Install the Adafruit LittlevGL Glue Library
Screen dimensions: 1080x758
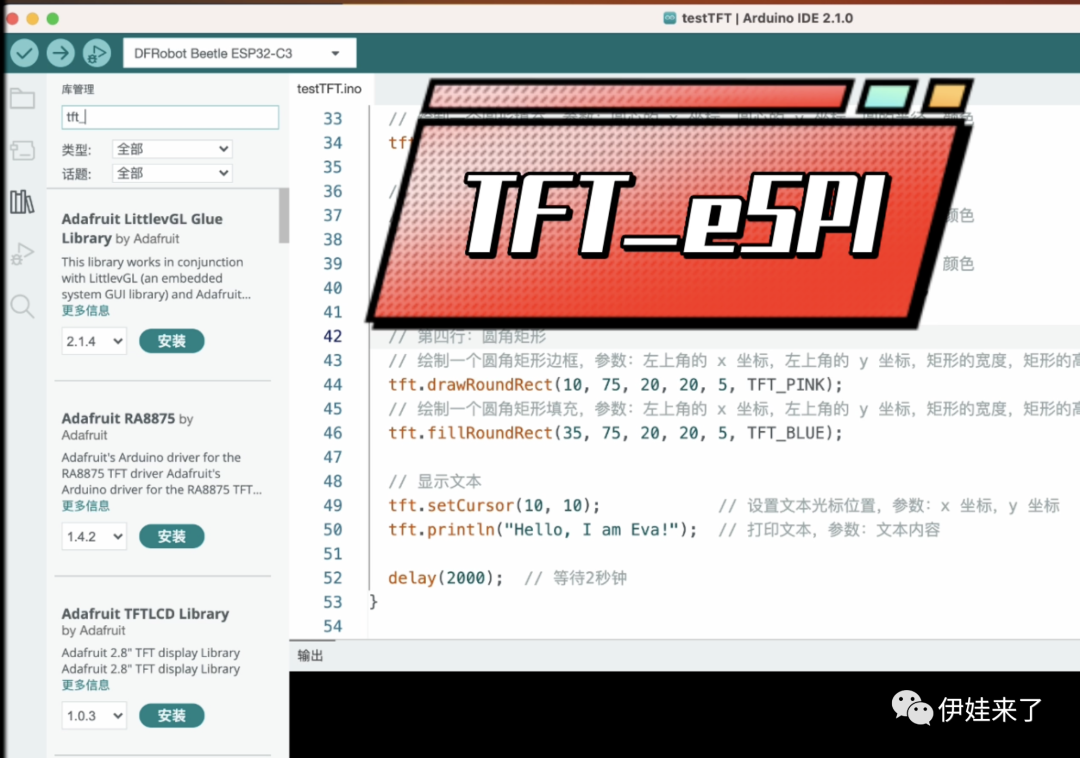(171, 341)
